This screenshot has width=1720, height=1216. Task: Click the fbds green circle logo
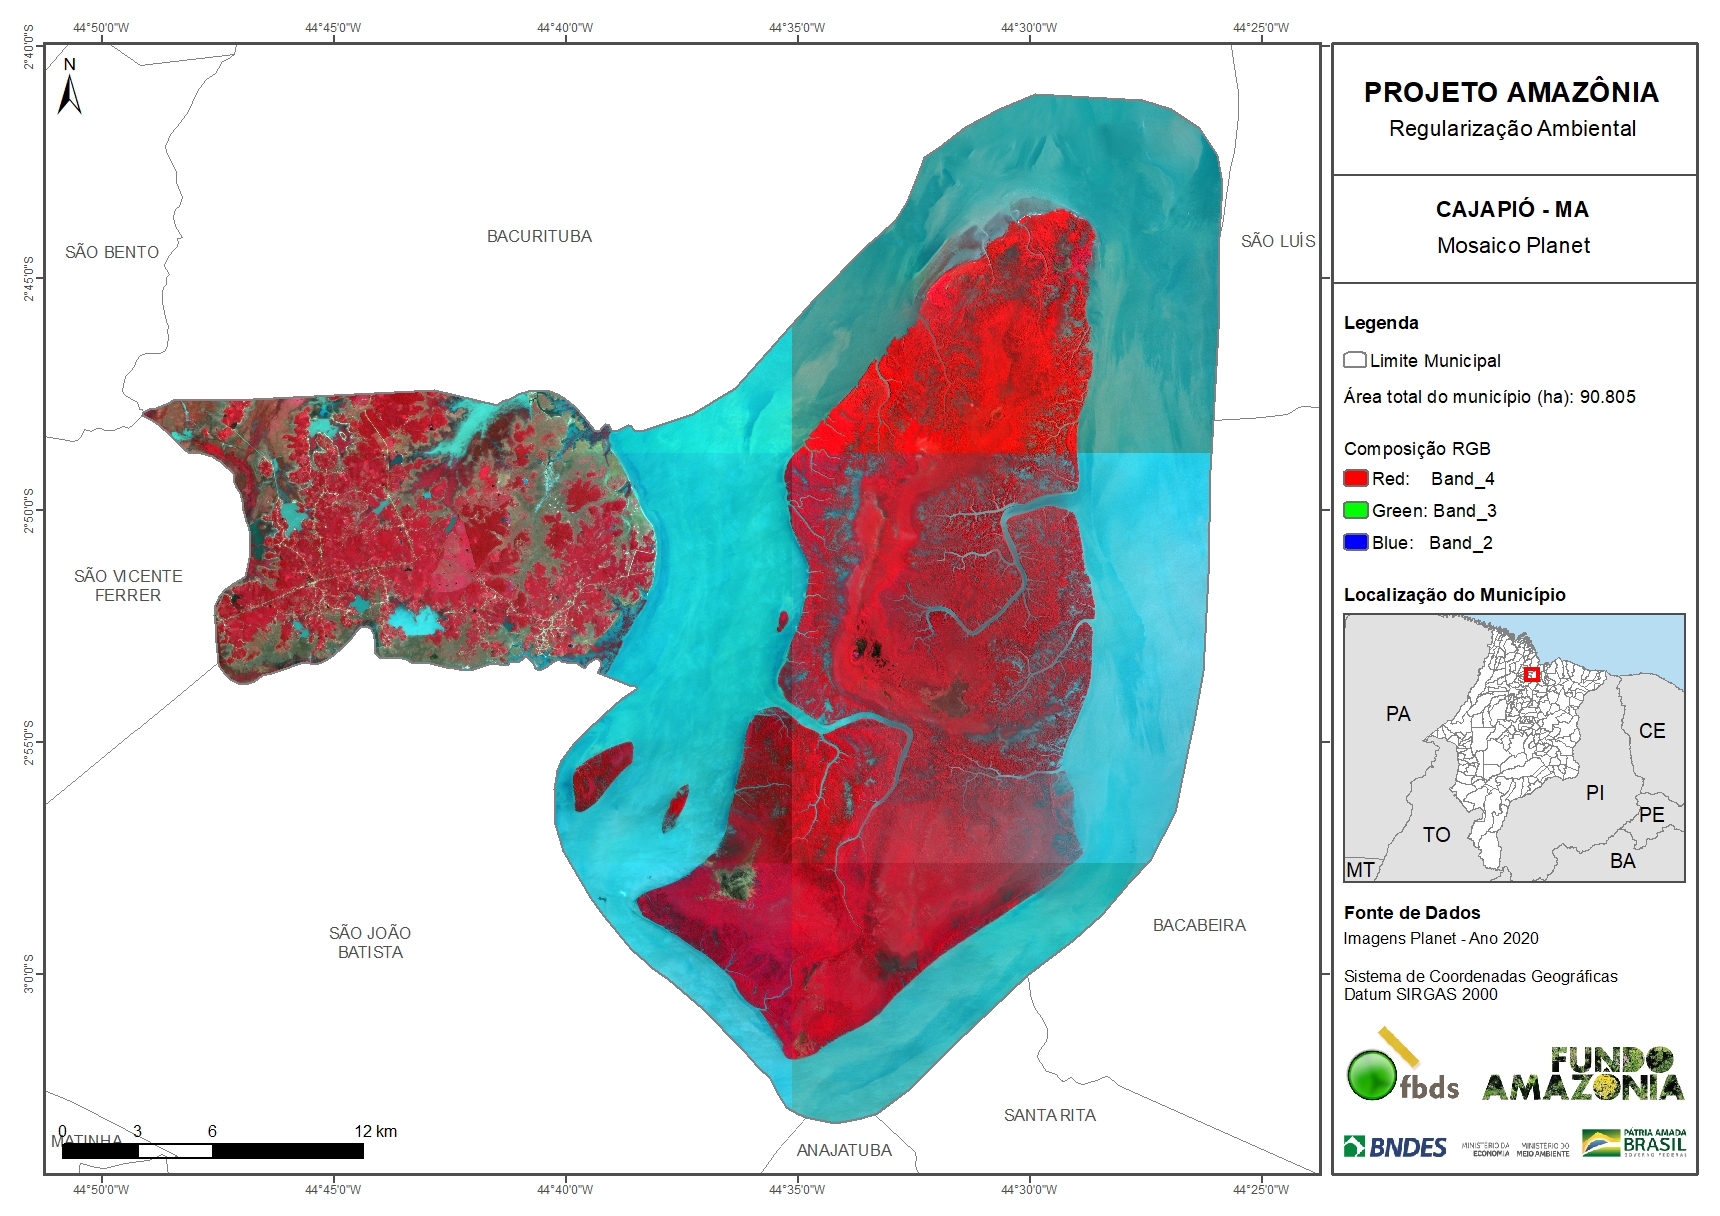(x=1371, y=1075)
